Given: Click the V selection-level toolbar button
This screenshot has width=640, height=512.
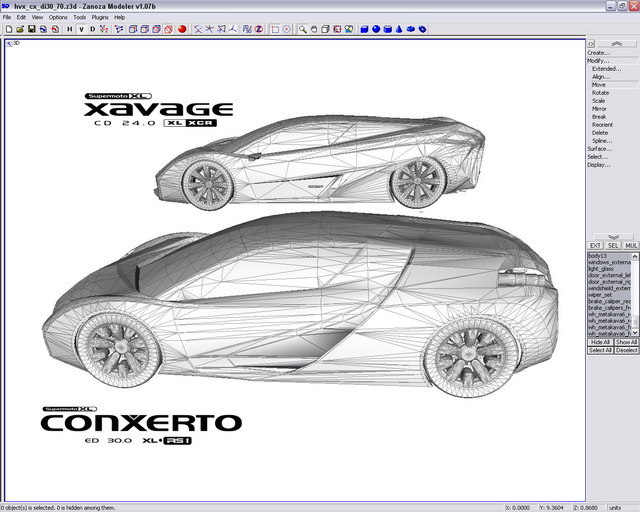Looking at the screenshot, I should 81,29.
